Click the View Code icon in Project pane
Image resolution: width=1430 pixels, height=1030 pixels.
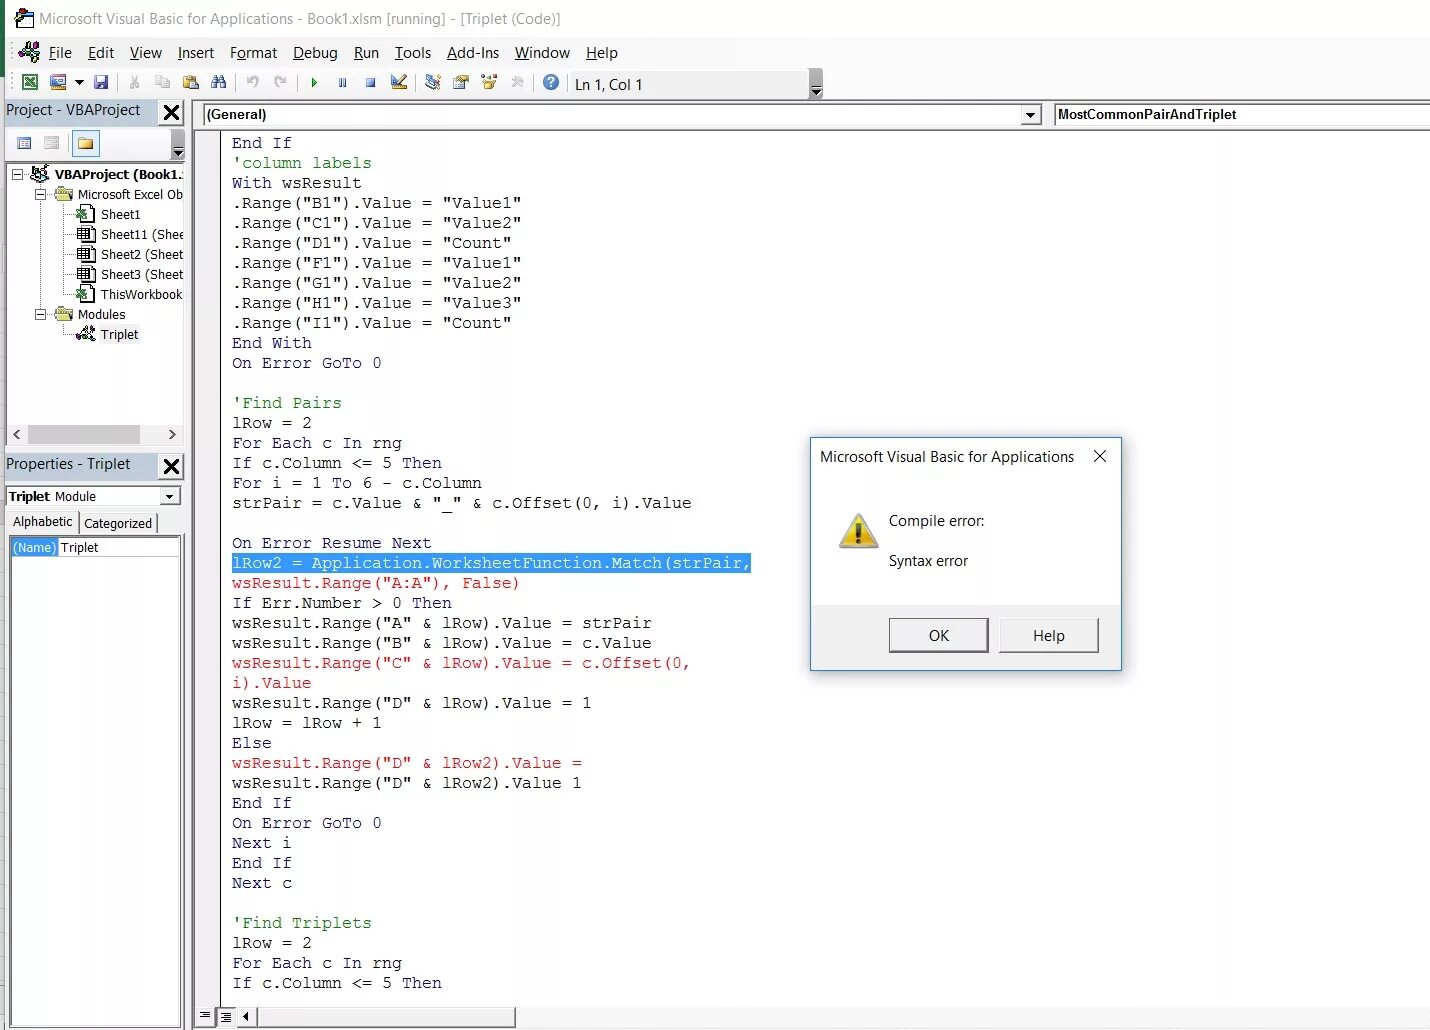click(24, 143)
